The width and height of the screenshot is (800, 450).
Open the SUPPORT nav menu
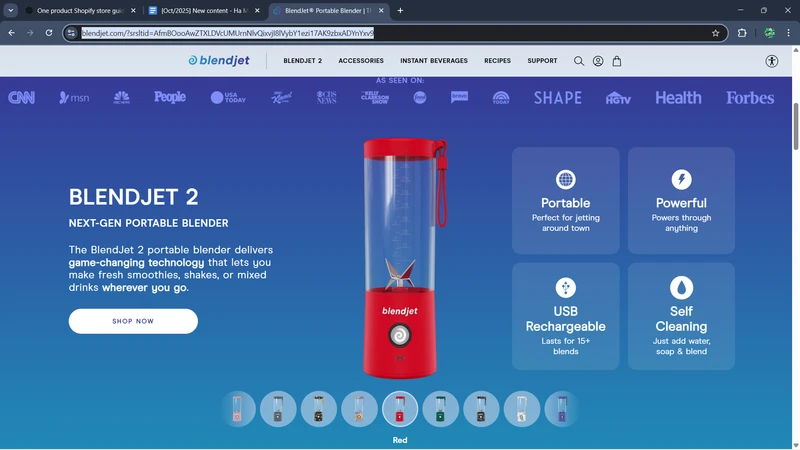pyautogui.click(x=542, y=61)
